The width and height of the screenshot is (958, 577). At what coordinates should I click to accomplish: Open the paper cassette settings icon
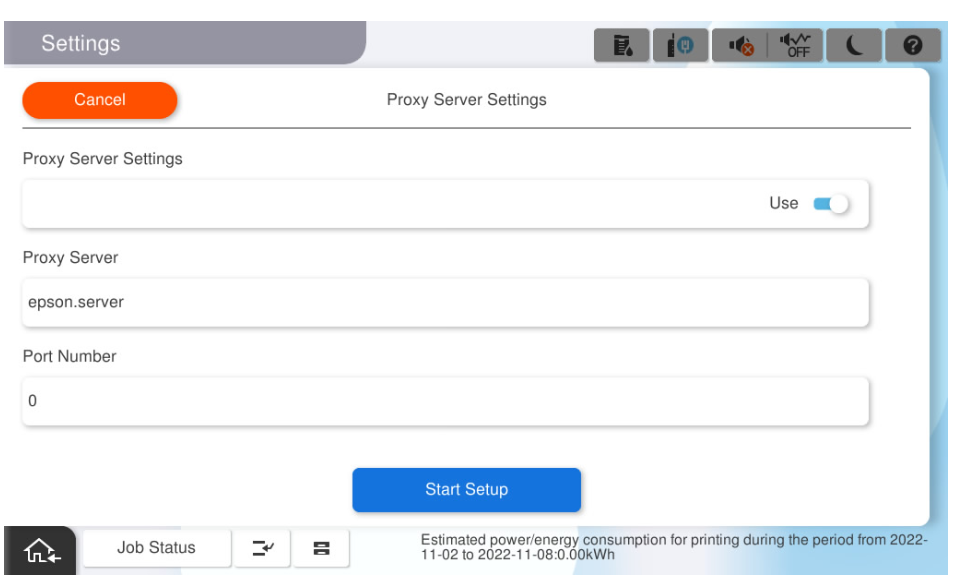tap(321, 548)
